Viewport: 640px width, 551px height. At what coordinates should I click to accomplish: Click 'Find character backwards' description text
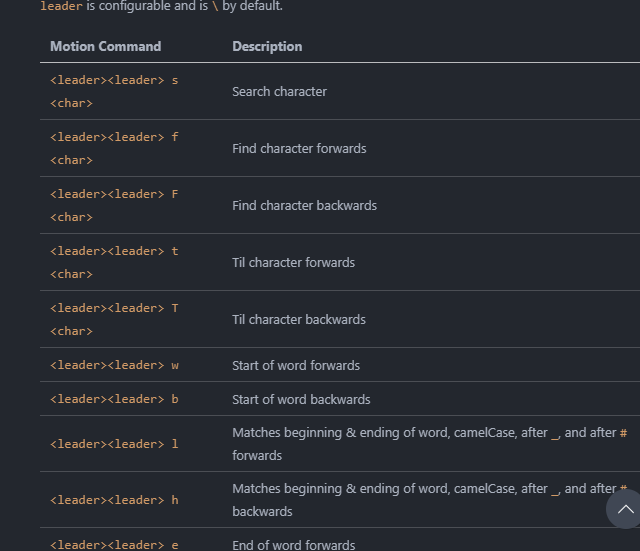(304, 205)
